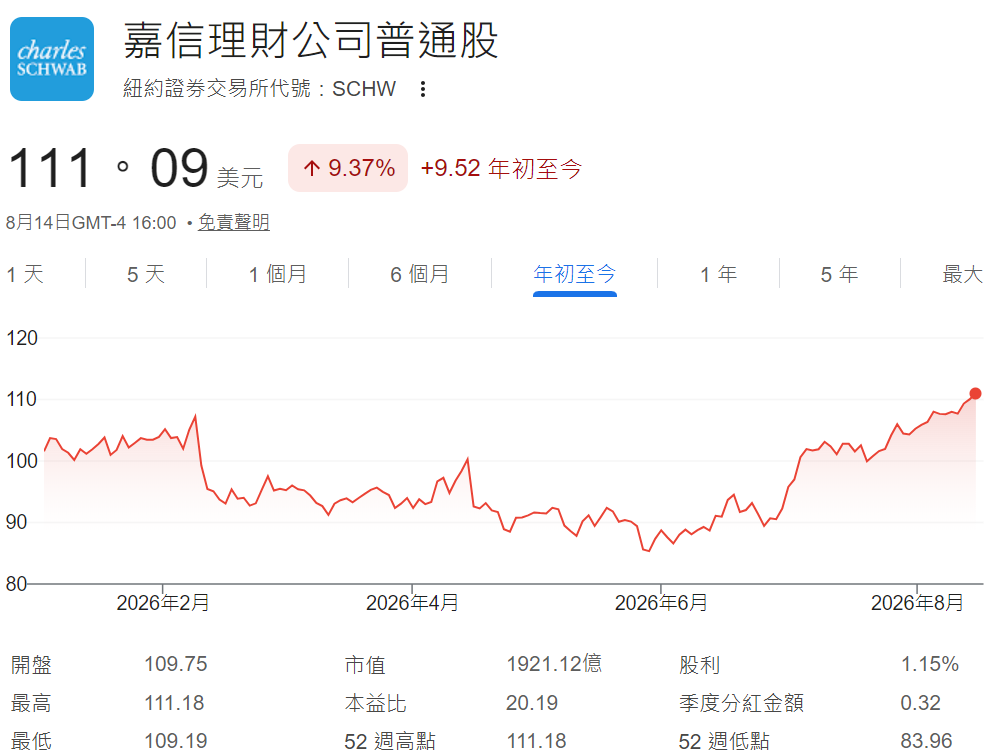Screen dimensions: 990x756
Task: Open the three-dot more options menu
Action: tap(423, 89)
